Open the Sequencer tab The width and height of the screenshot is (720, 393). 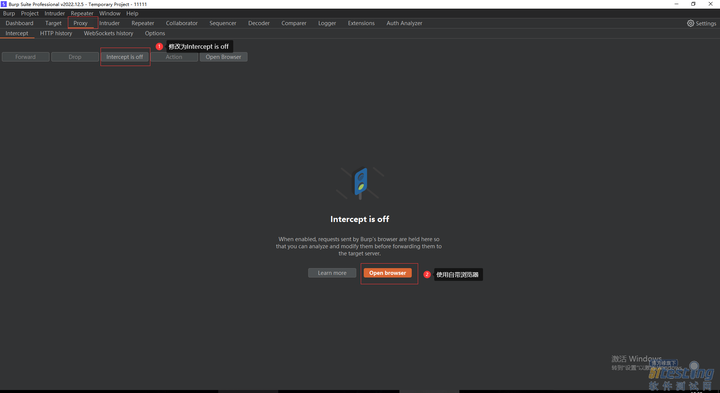(x=223, y=23)
